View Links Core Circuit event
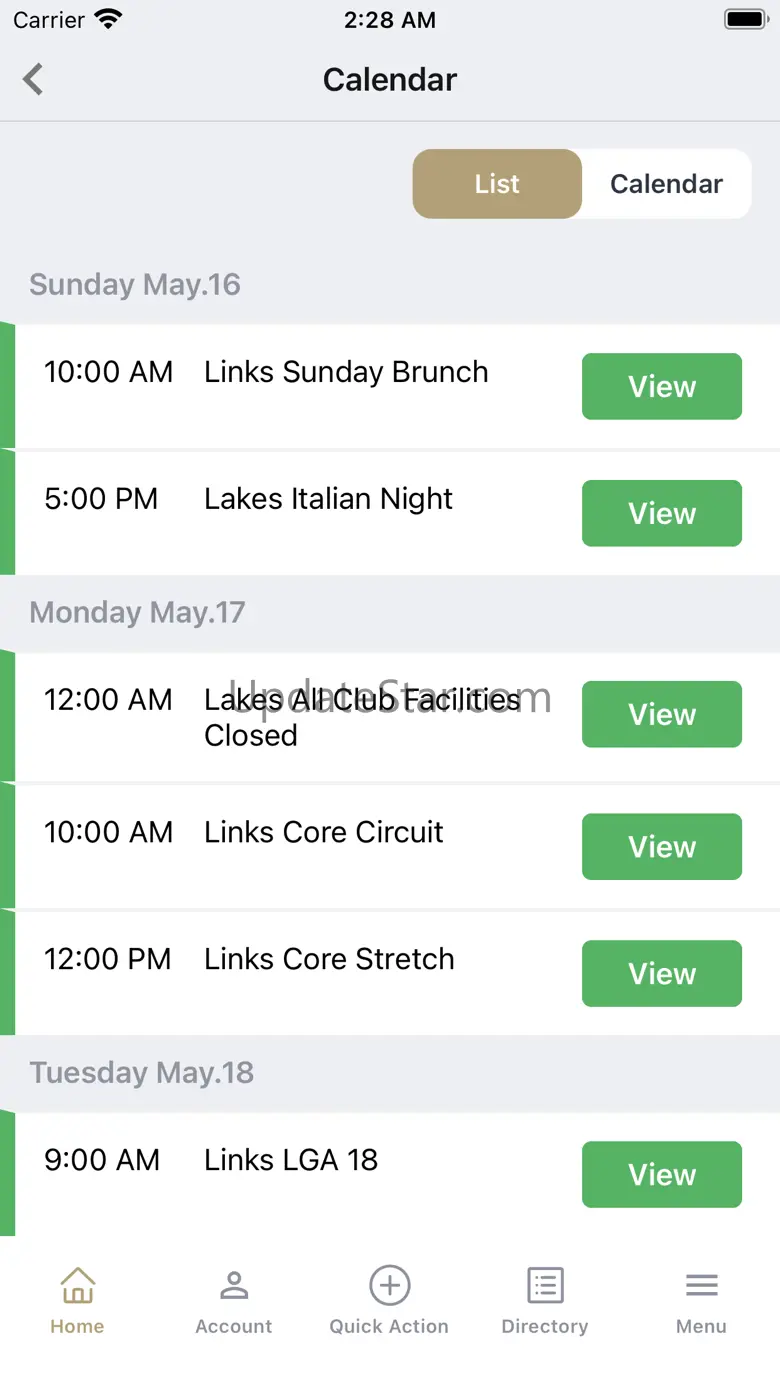780x1387 pixels. pyautogui.click(x=661, y=846)
